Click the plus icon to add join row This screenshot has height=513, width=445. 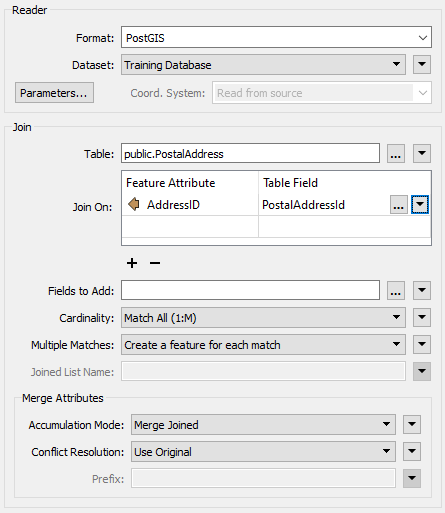(x=132, y=263)
